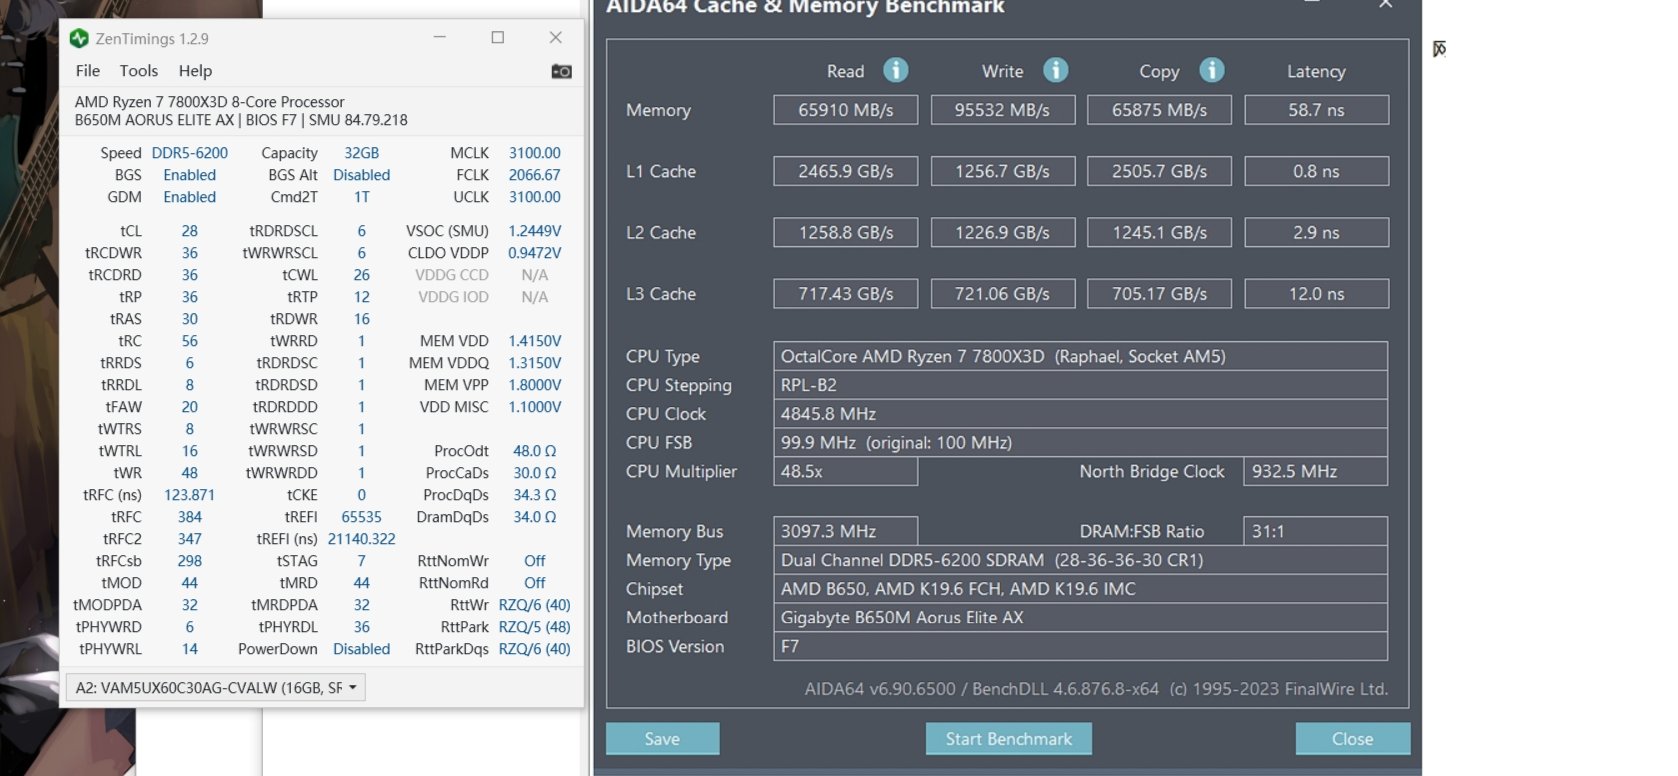This screenshot has height=776, width=1678.
Task: Click the Memory Write 95532 MB/s field
Action: pyautogui.click(x=1002, y=110)
